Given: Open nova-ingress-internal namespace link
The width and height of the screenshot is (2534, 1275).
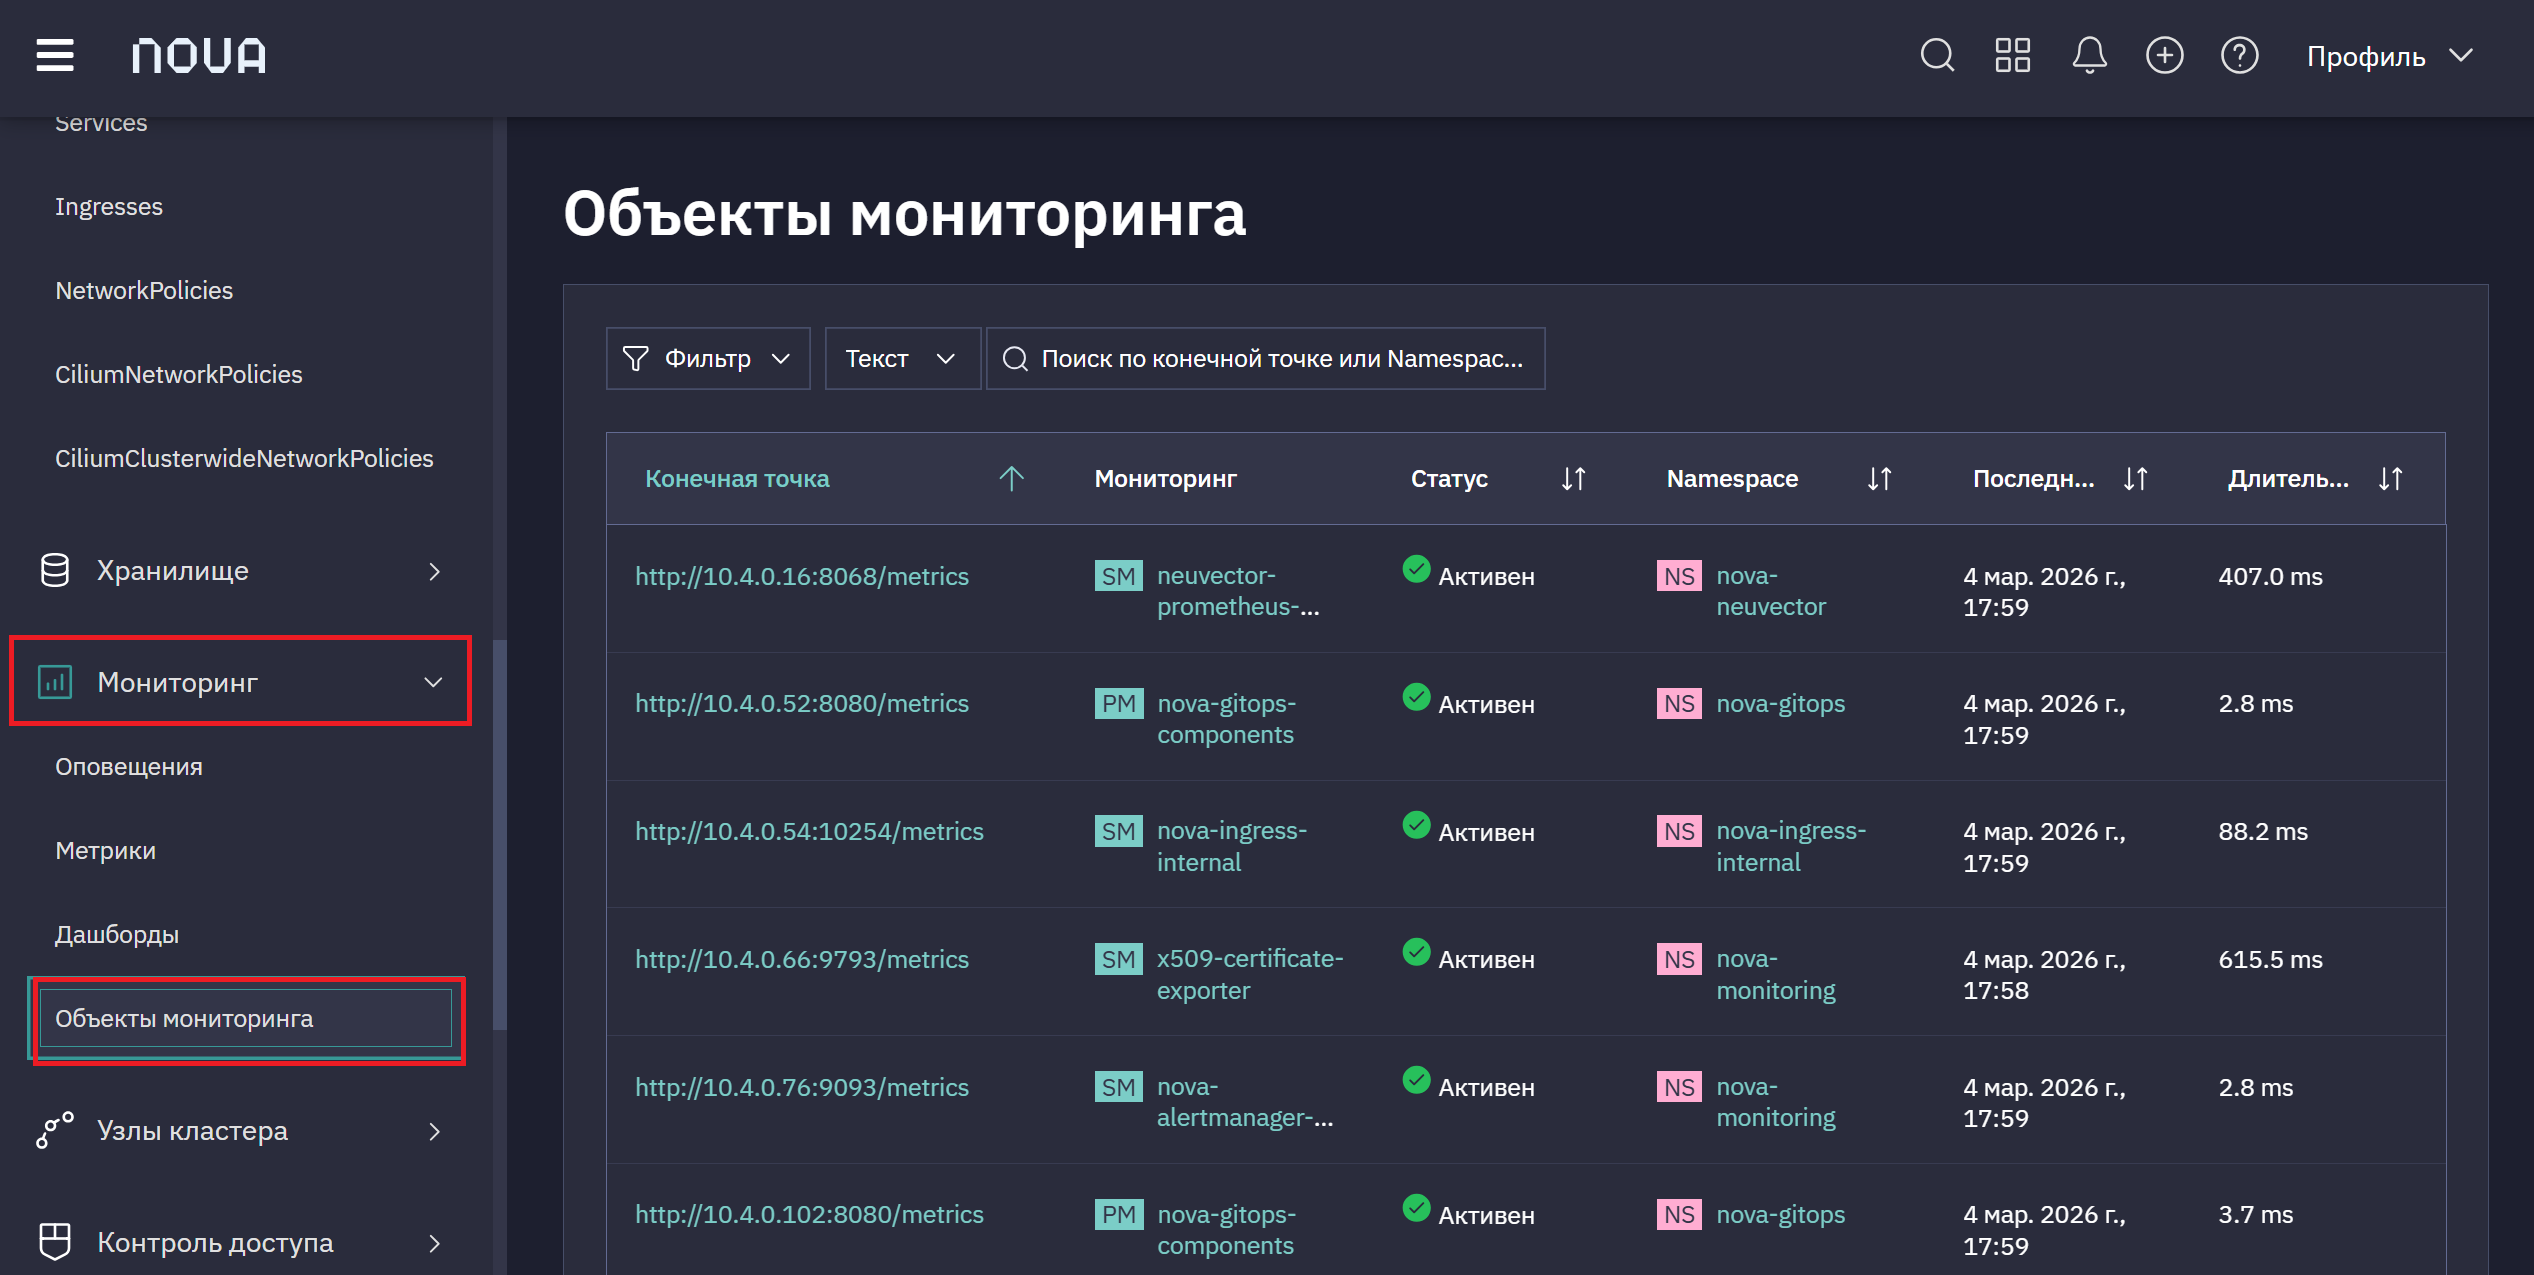Looking at the screenshot, I should (1791, 846).
